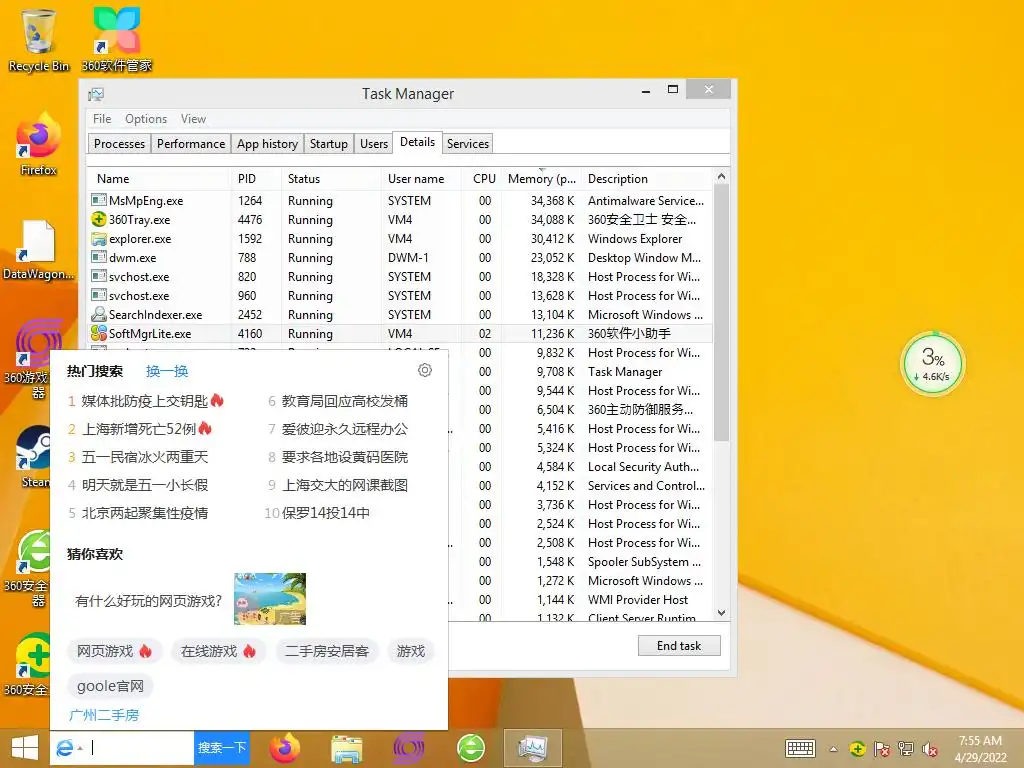Click the explorer.exe process icon
The height and width of the screenshot is (768, 1024).
click(x=99, y=238)
